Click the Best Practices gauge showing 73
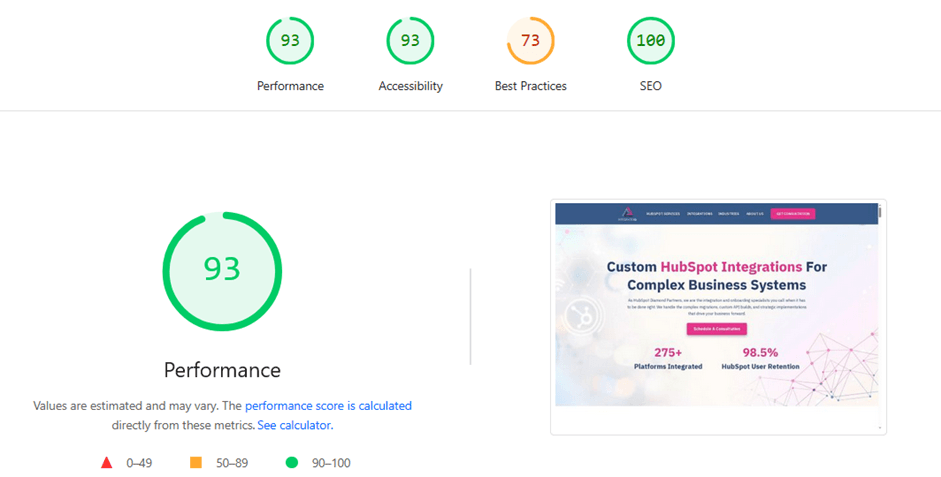 [531, 41]
